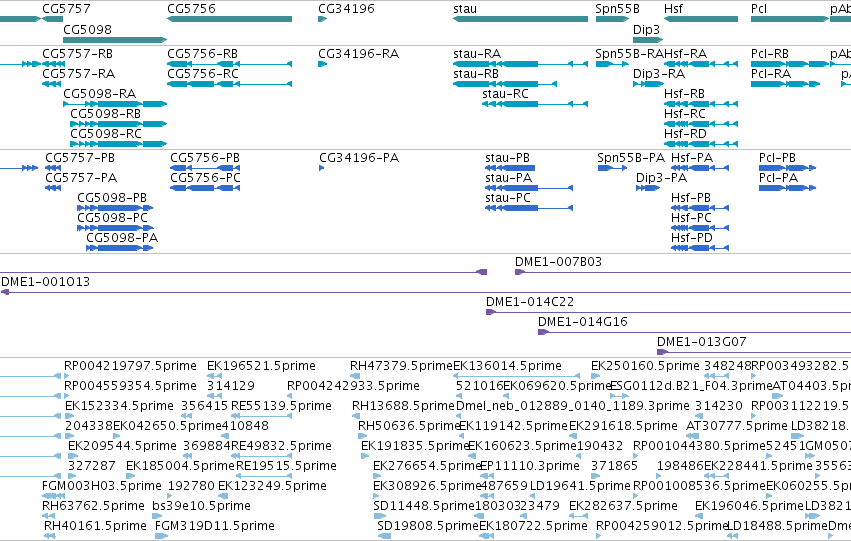Image resolution: width=851 pixels, height=541 pixels.
Task: Select EST FGM003H03.5prime
Action: point(102,486)
